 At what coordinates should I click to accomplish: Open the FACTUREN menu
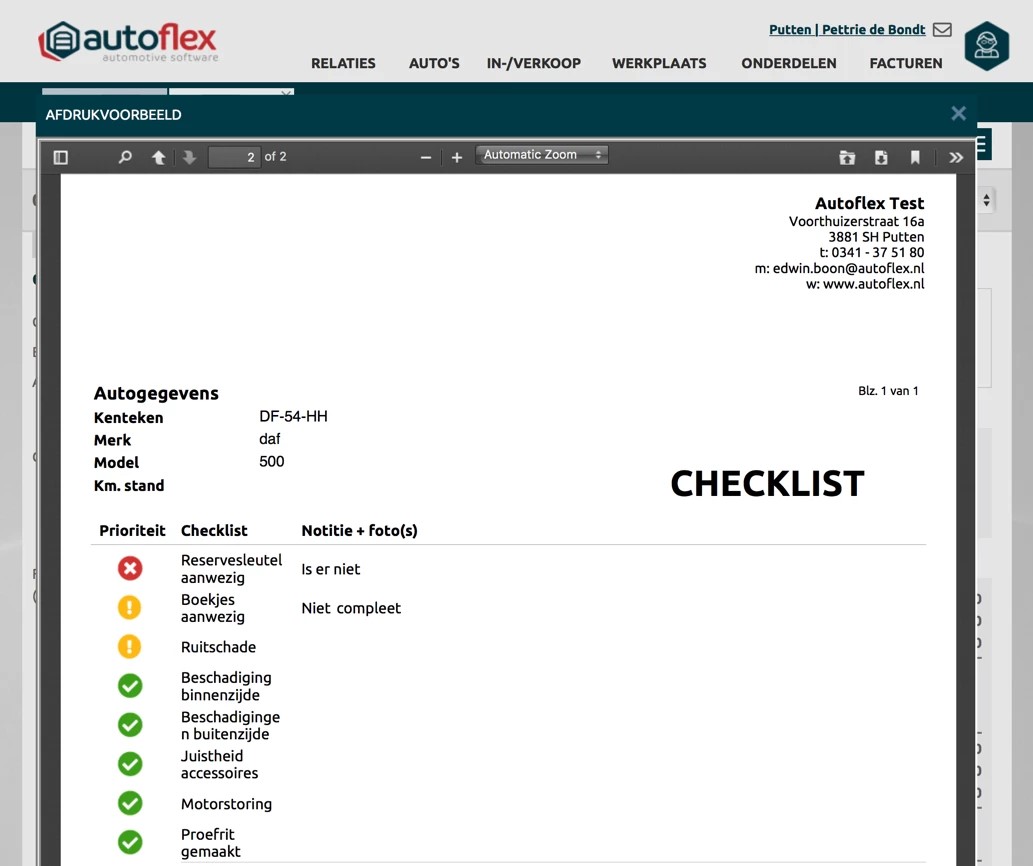coord(906,63)
